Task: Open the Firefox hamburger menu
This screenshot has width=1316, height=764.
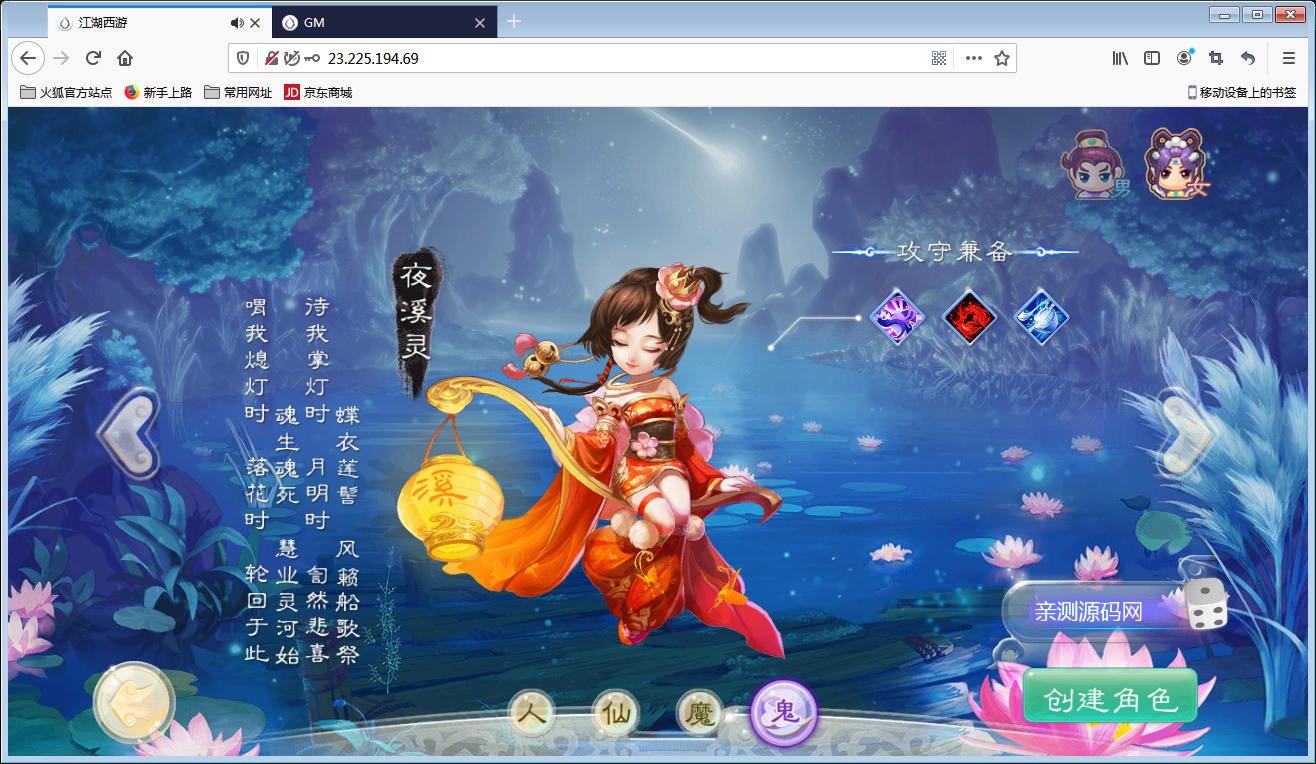Action: [1289, 58]
